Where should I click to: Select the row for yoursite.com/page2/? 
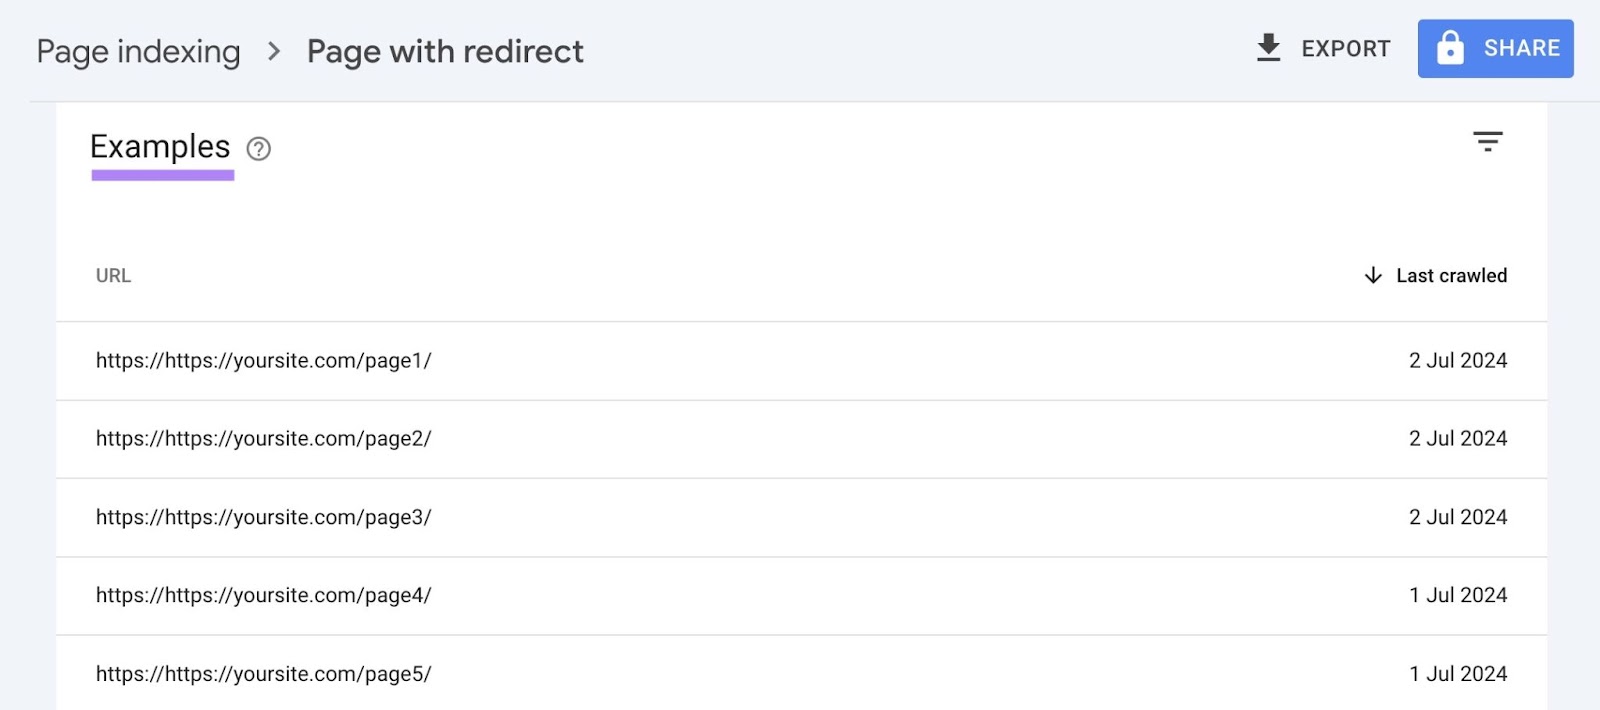263,439
